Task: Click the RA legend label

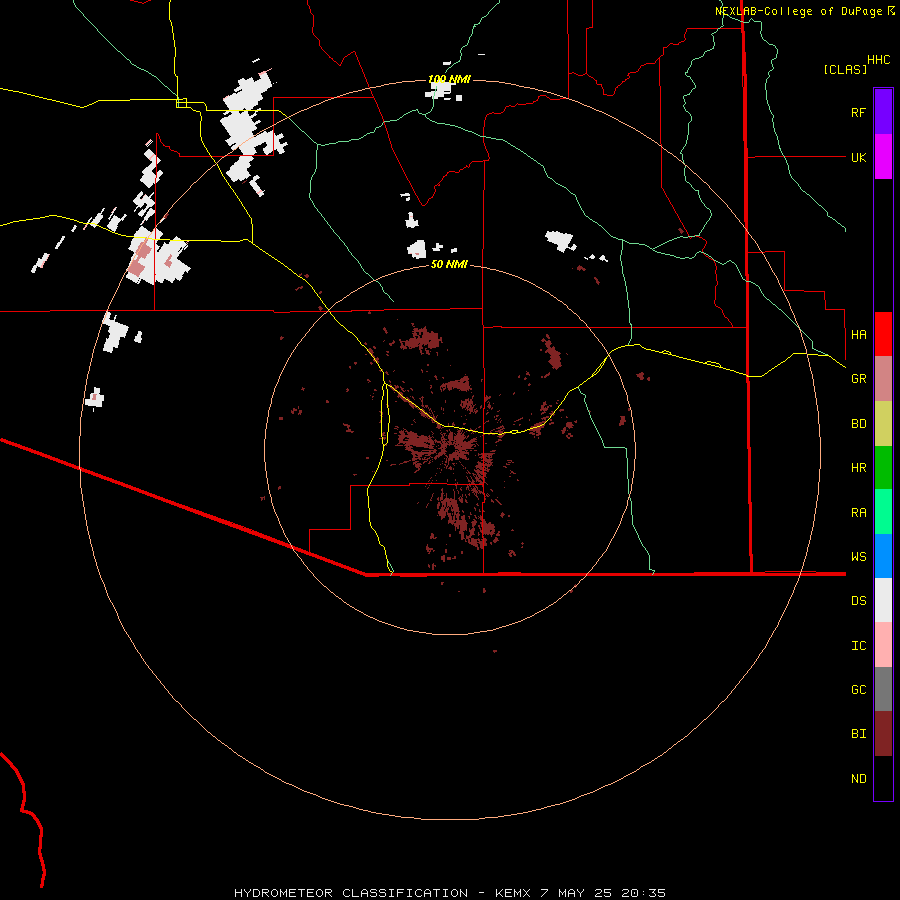Action: [x=858, y=513]
